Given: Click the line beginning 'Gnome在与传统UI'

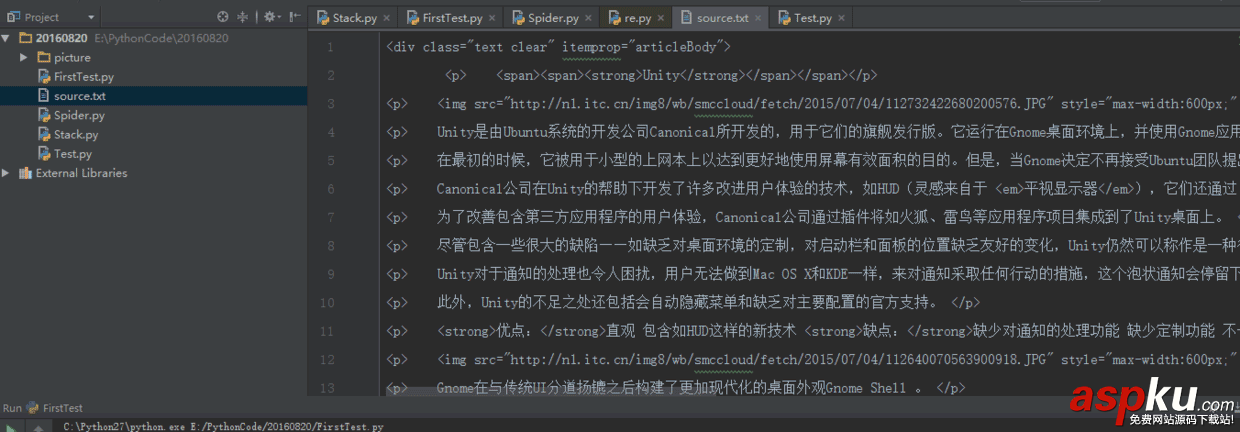Looking at the screenshot, I should click(675, 388).
